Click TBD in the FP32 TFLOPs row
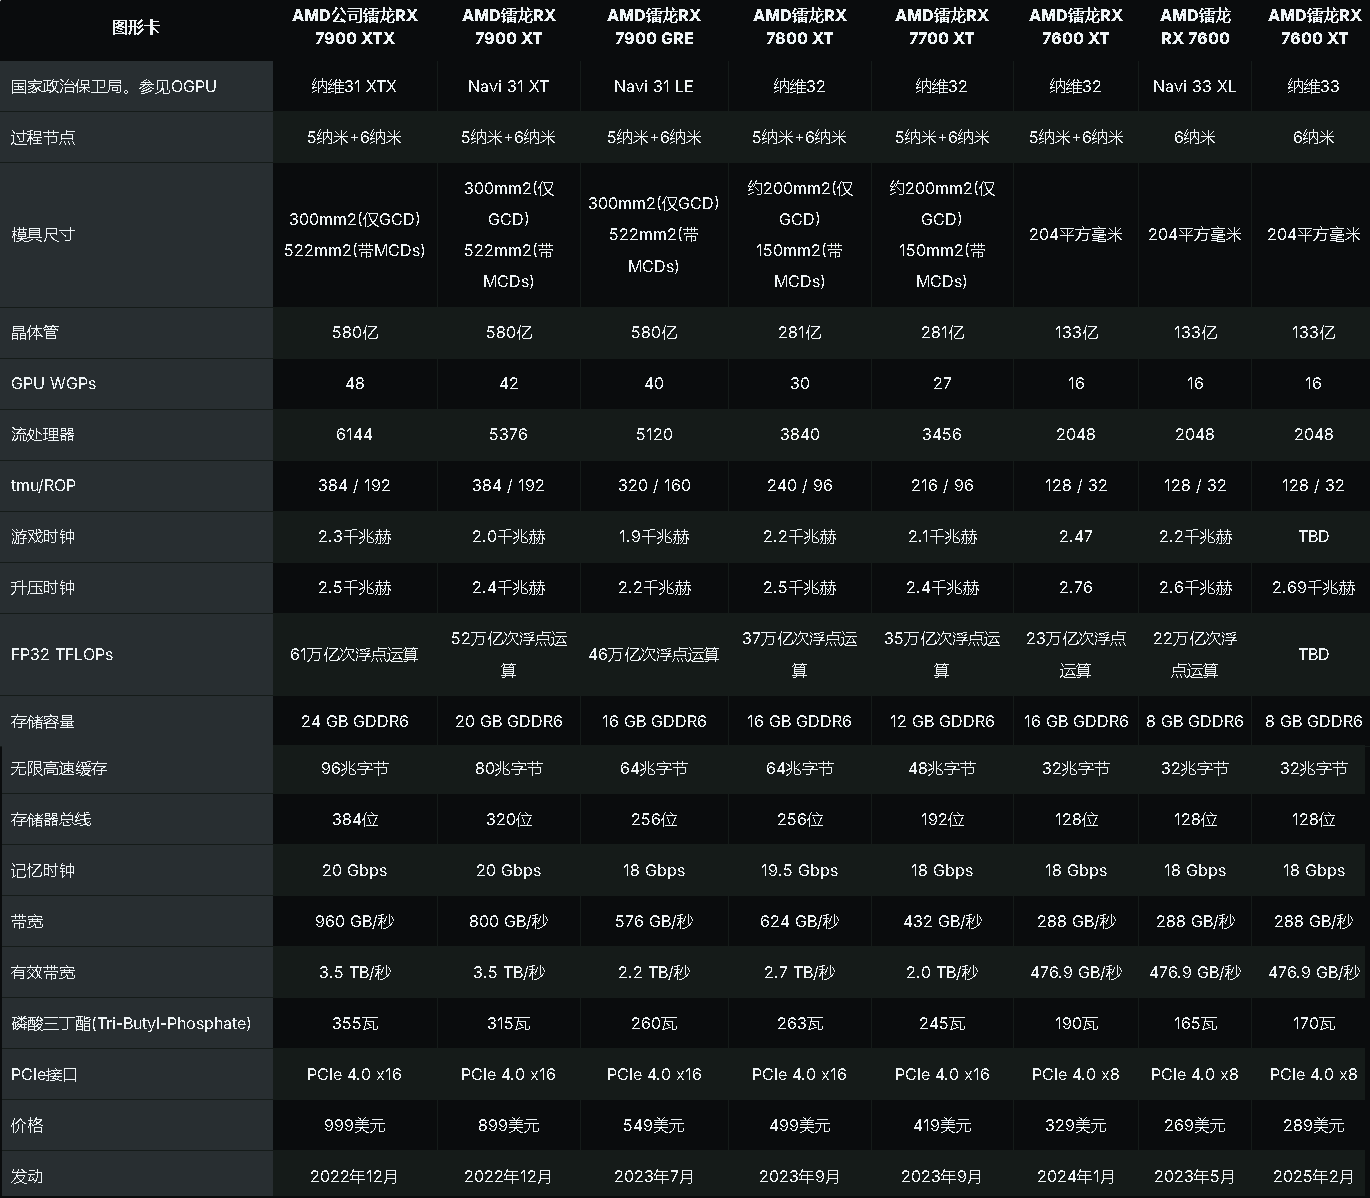 (1313, 654)
